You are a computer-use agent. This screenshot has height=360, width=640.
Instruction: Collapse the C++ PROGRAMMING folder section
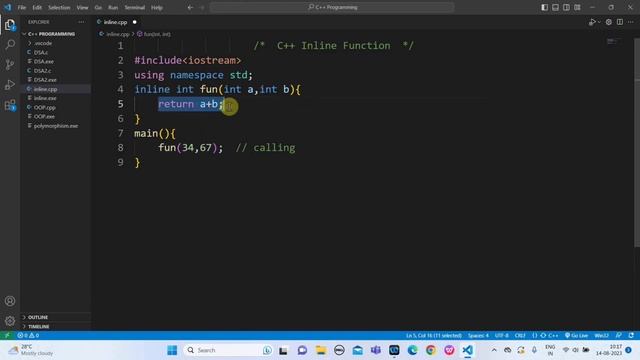pos(51,34)
